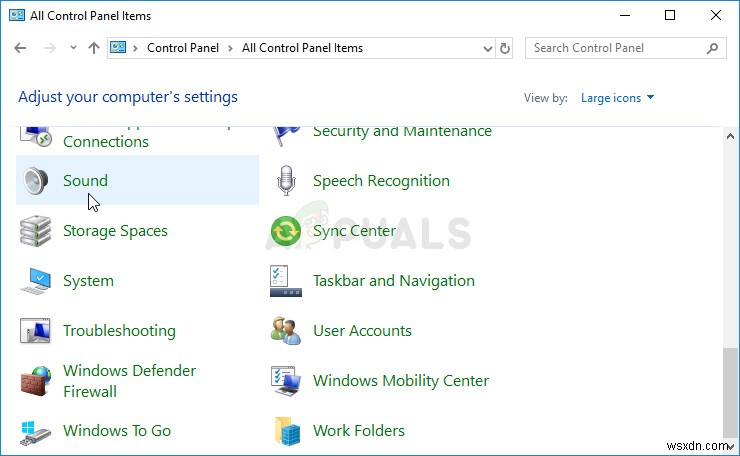Open the Storage Spaces link

[116, 231]
